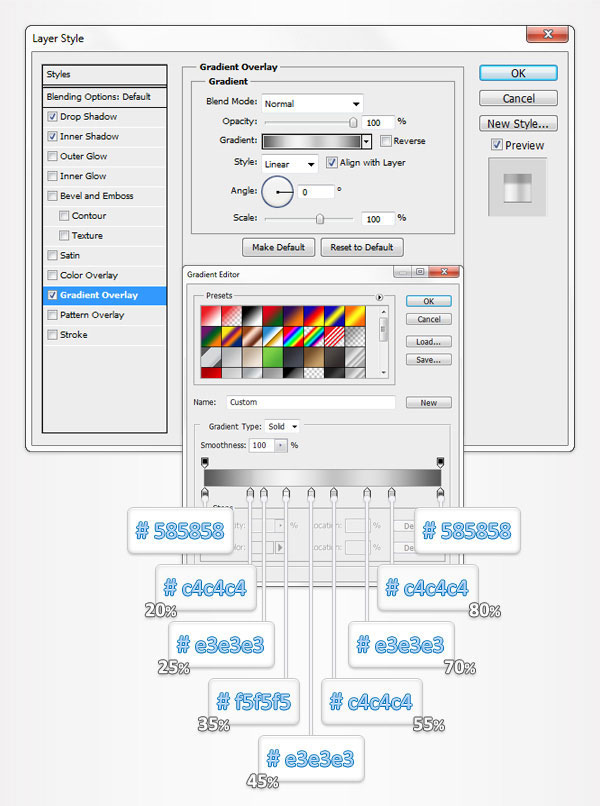The height and width of the screenshot is (806, 600).
Task: Open the Style Linear dropdown
Action: 289,164
